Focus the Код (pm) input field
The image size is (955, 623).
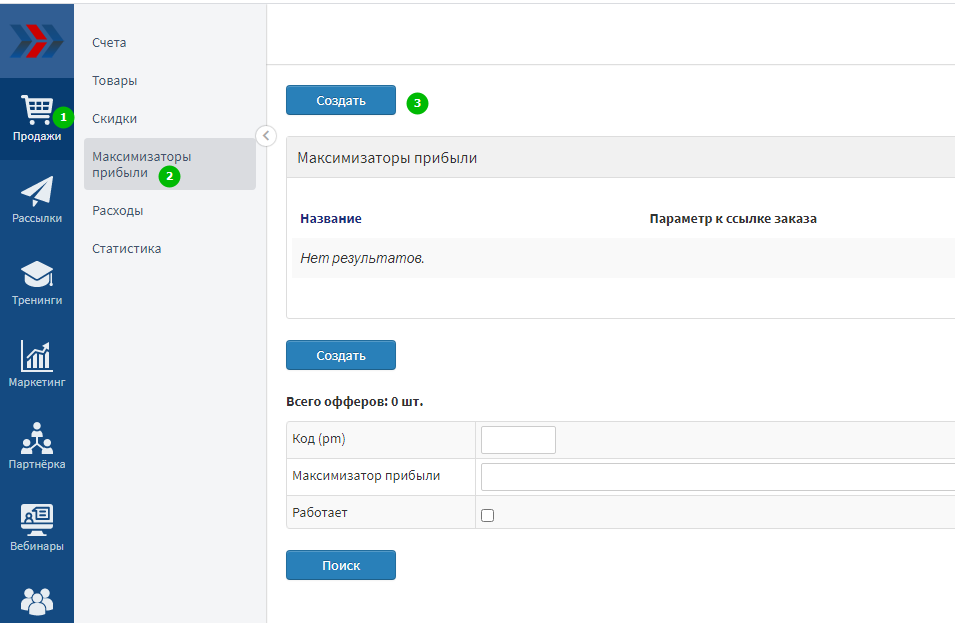(x=518, y=440)
